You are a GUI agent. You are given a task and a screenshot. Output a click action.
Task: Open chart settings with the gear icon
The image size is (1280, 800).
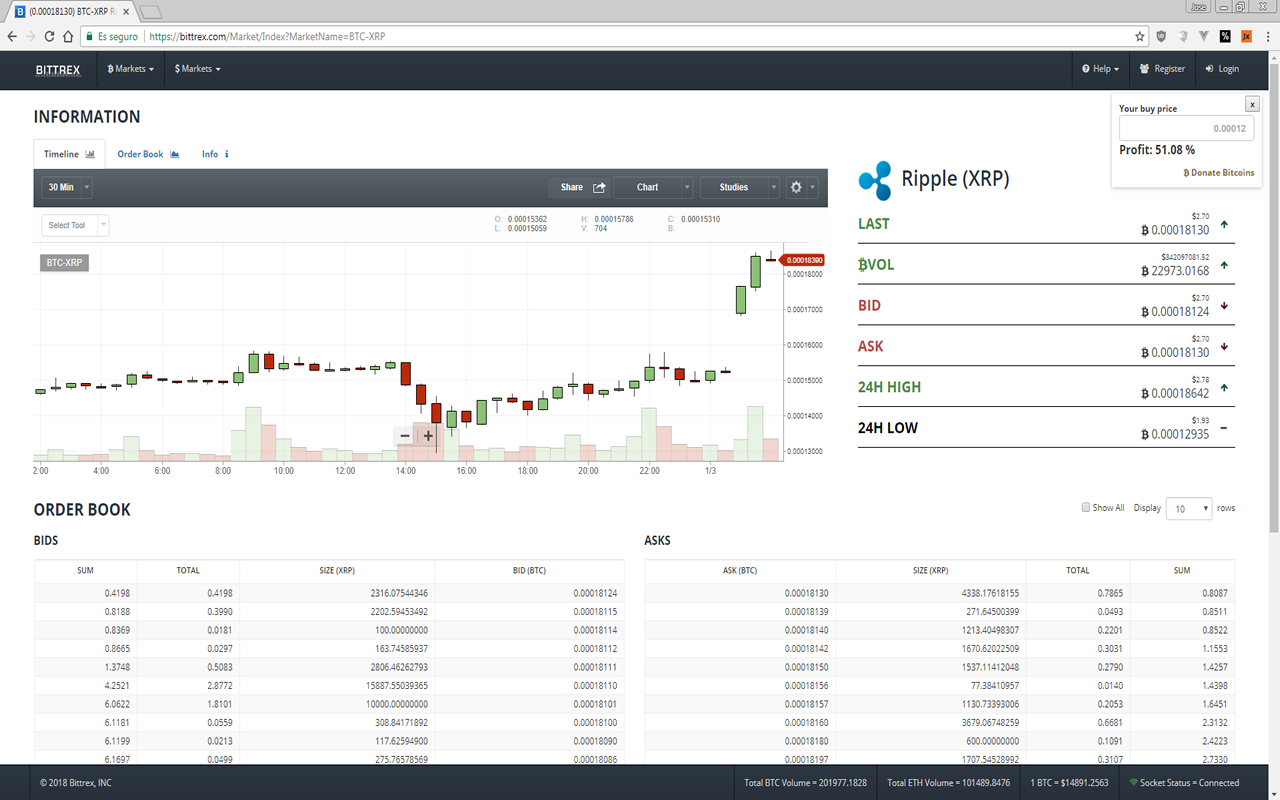(x=796, y=187)
